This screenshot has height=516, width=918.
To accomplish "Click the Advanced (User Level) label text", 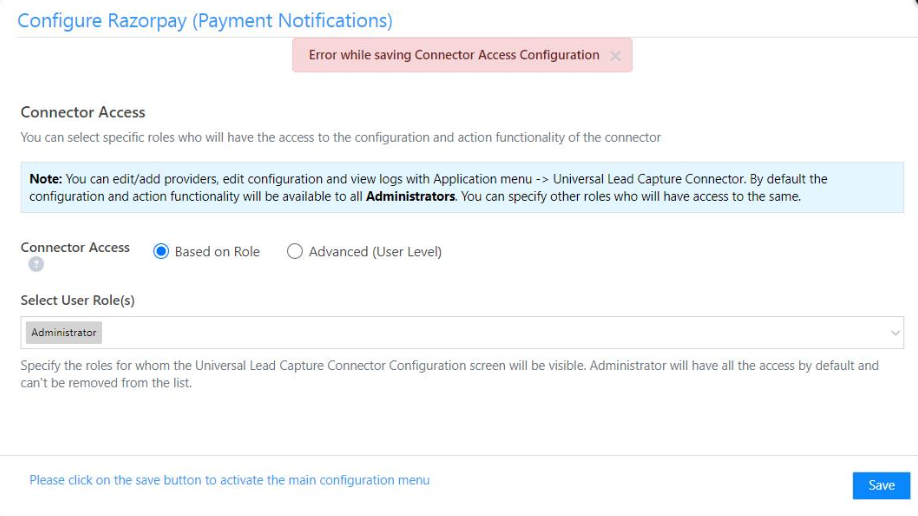I will tap(375, 252).
